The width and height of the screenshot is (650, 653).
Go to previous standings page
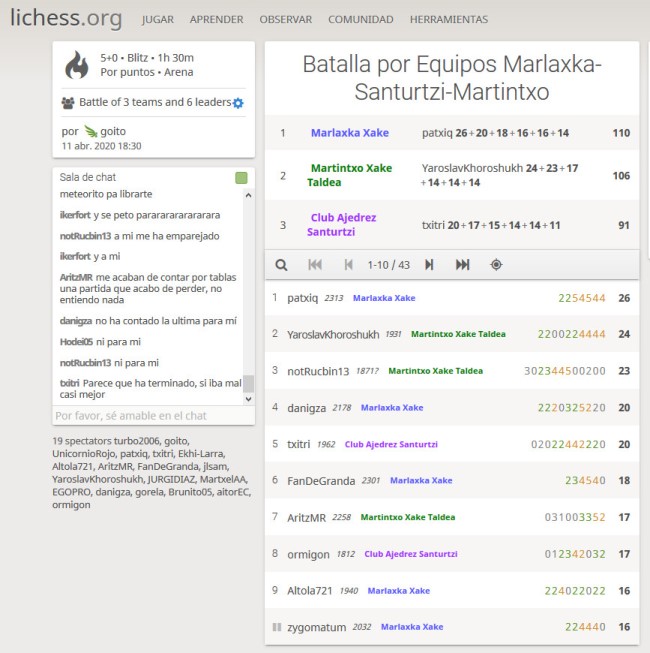348,265
